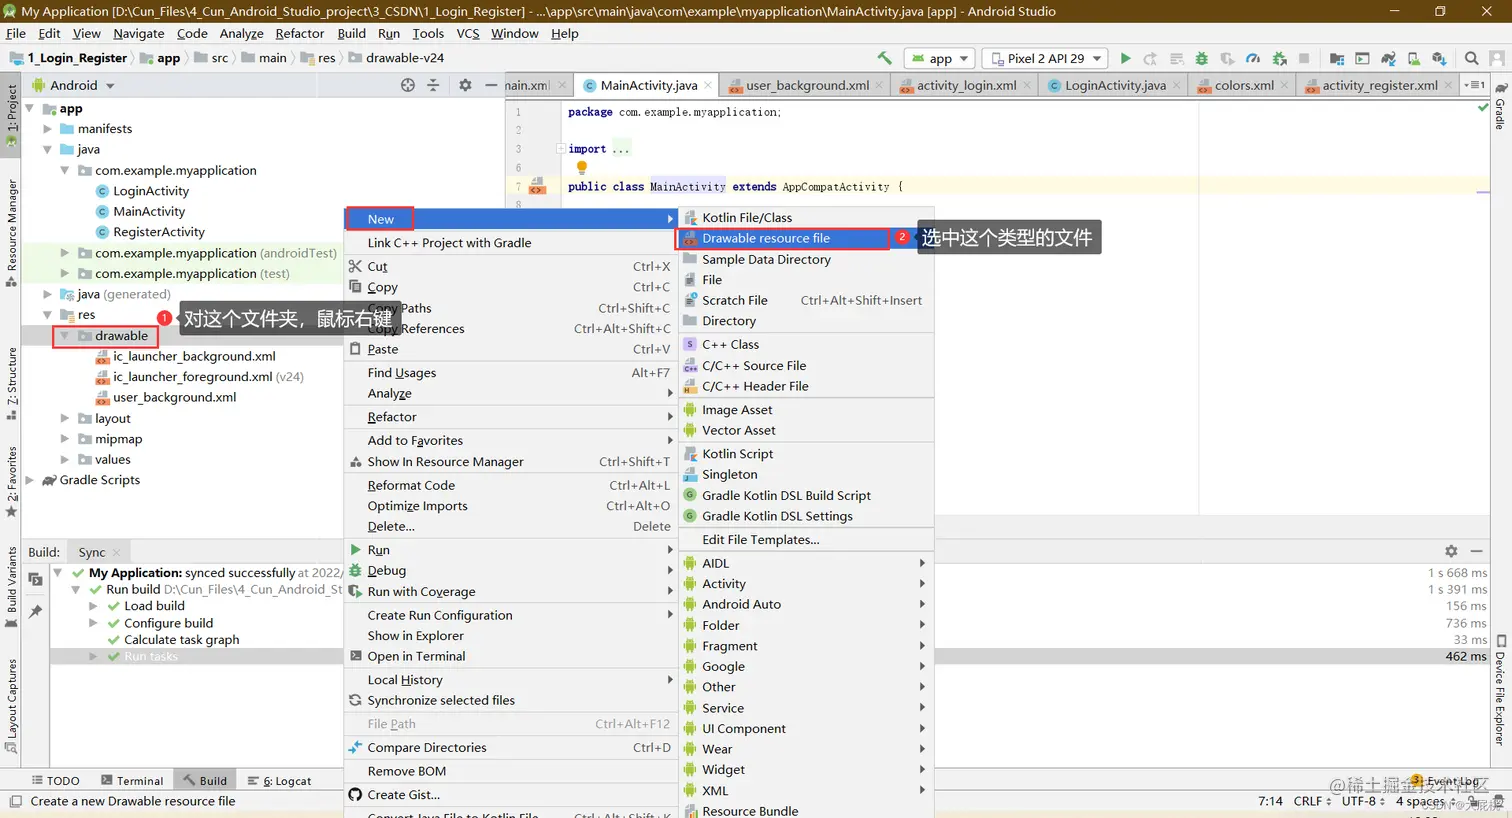Close the Sync tab in Build panel
This screenshot has width=1512, height=818.
pyautogui.click(x=117, y=552)
